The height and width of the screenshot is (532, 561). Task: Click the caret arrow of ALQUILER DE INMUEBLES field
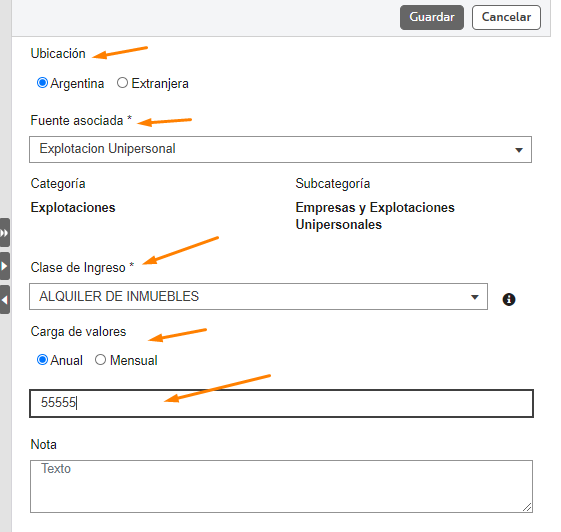(475, 297)
